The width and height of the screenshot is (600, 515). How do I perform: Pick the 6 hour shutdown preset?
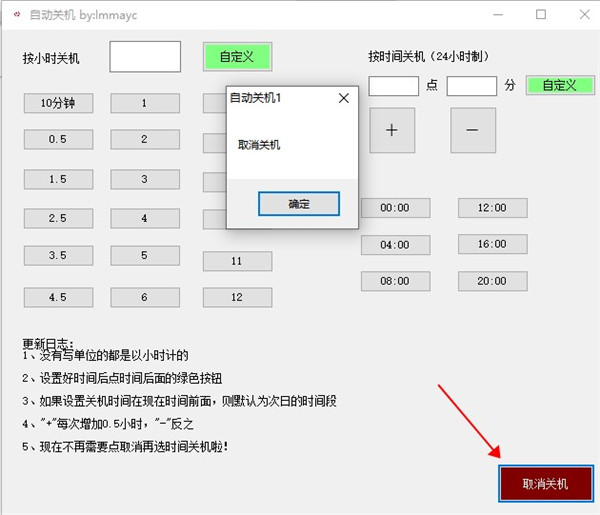pyautogui.click(x=145, y=297)
